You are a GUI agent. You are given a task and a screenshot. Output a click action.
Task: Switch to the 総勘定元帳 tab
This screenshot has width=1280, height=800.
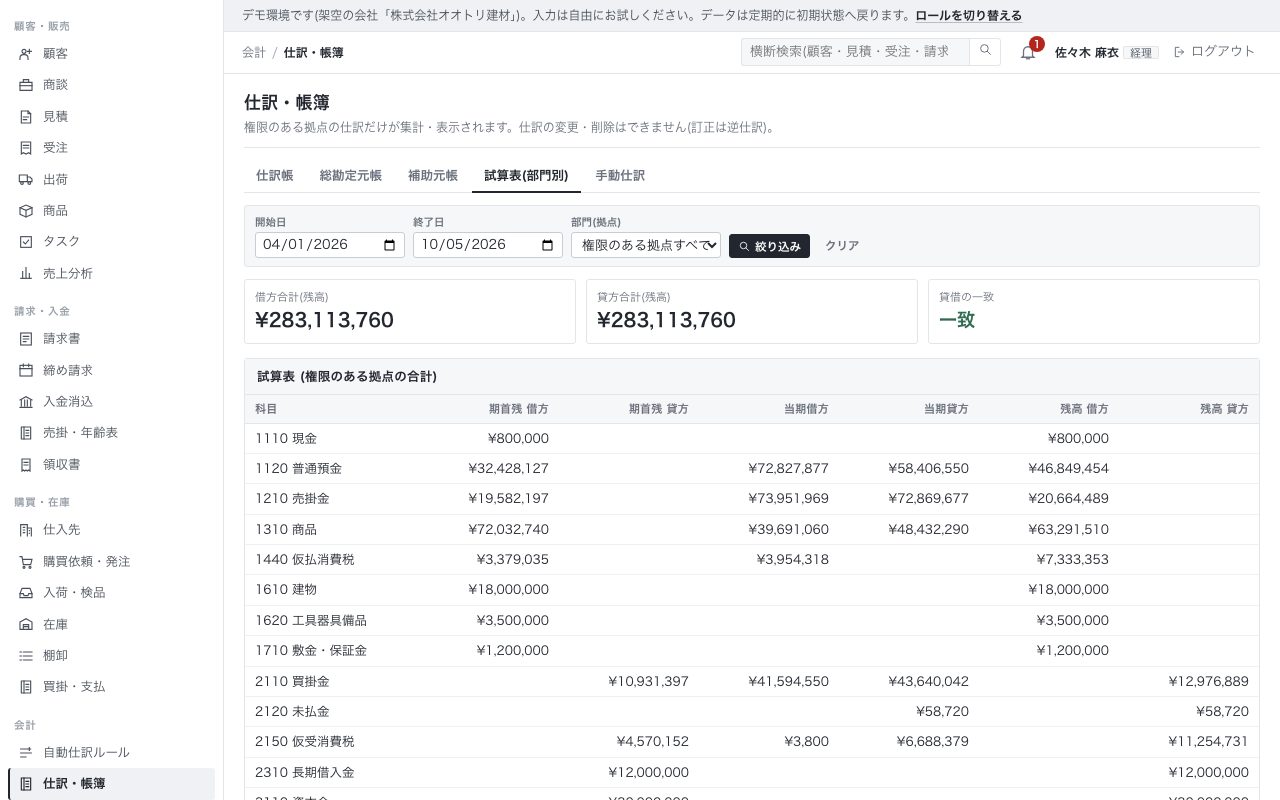pyautogui.click(x=351, y=175)
